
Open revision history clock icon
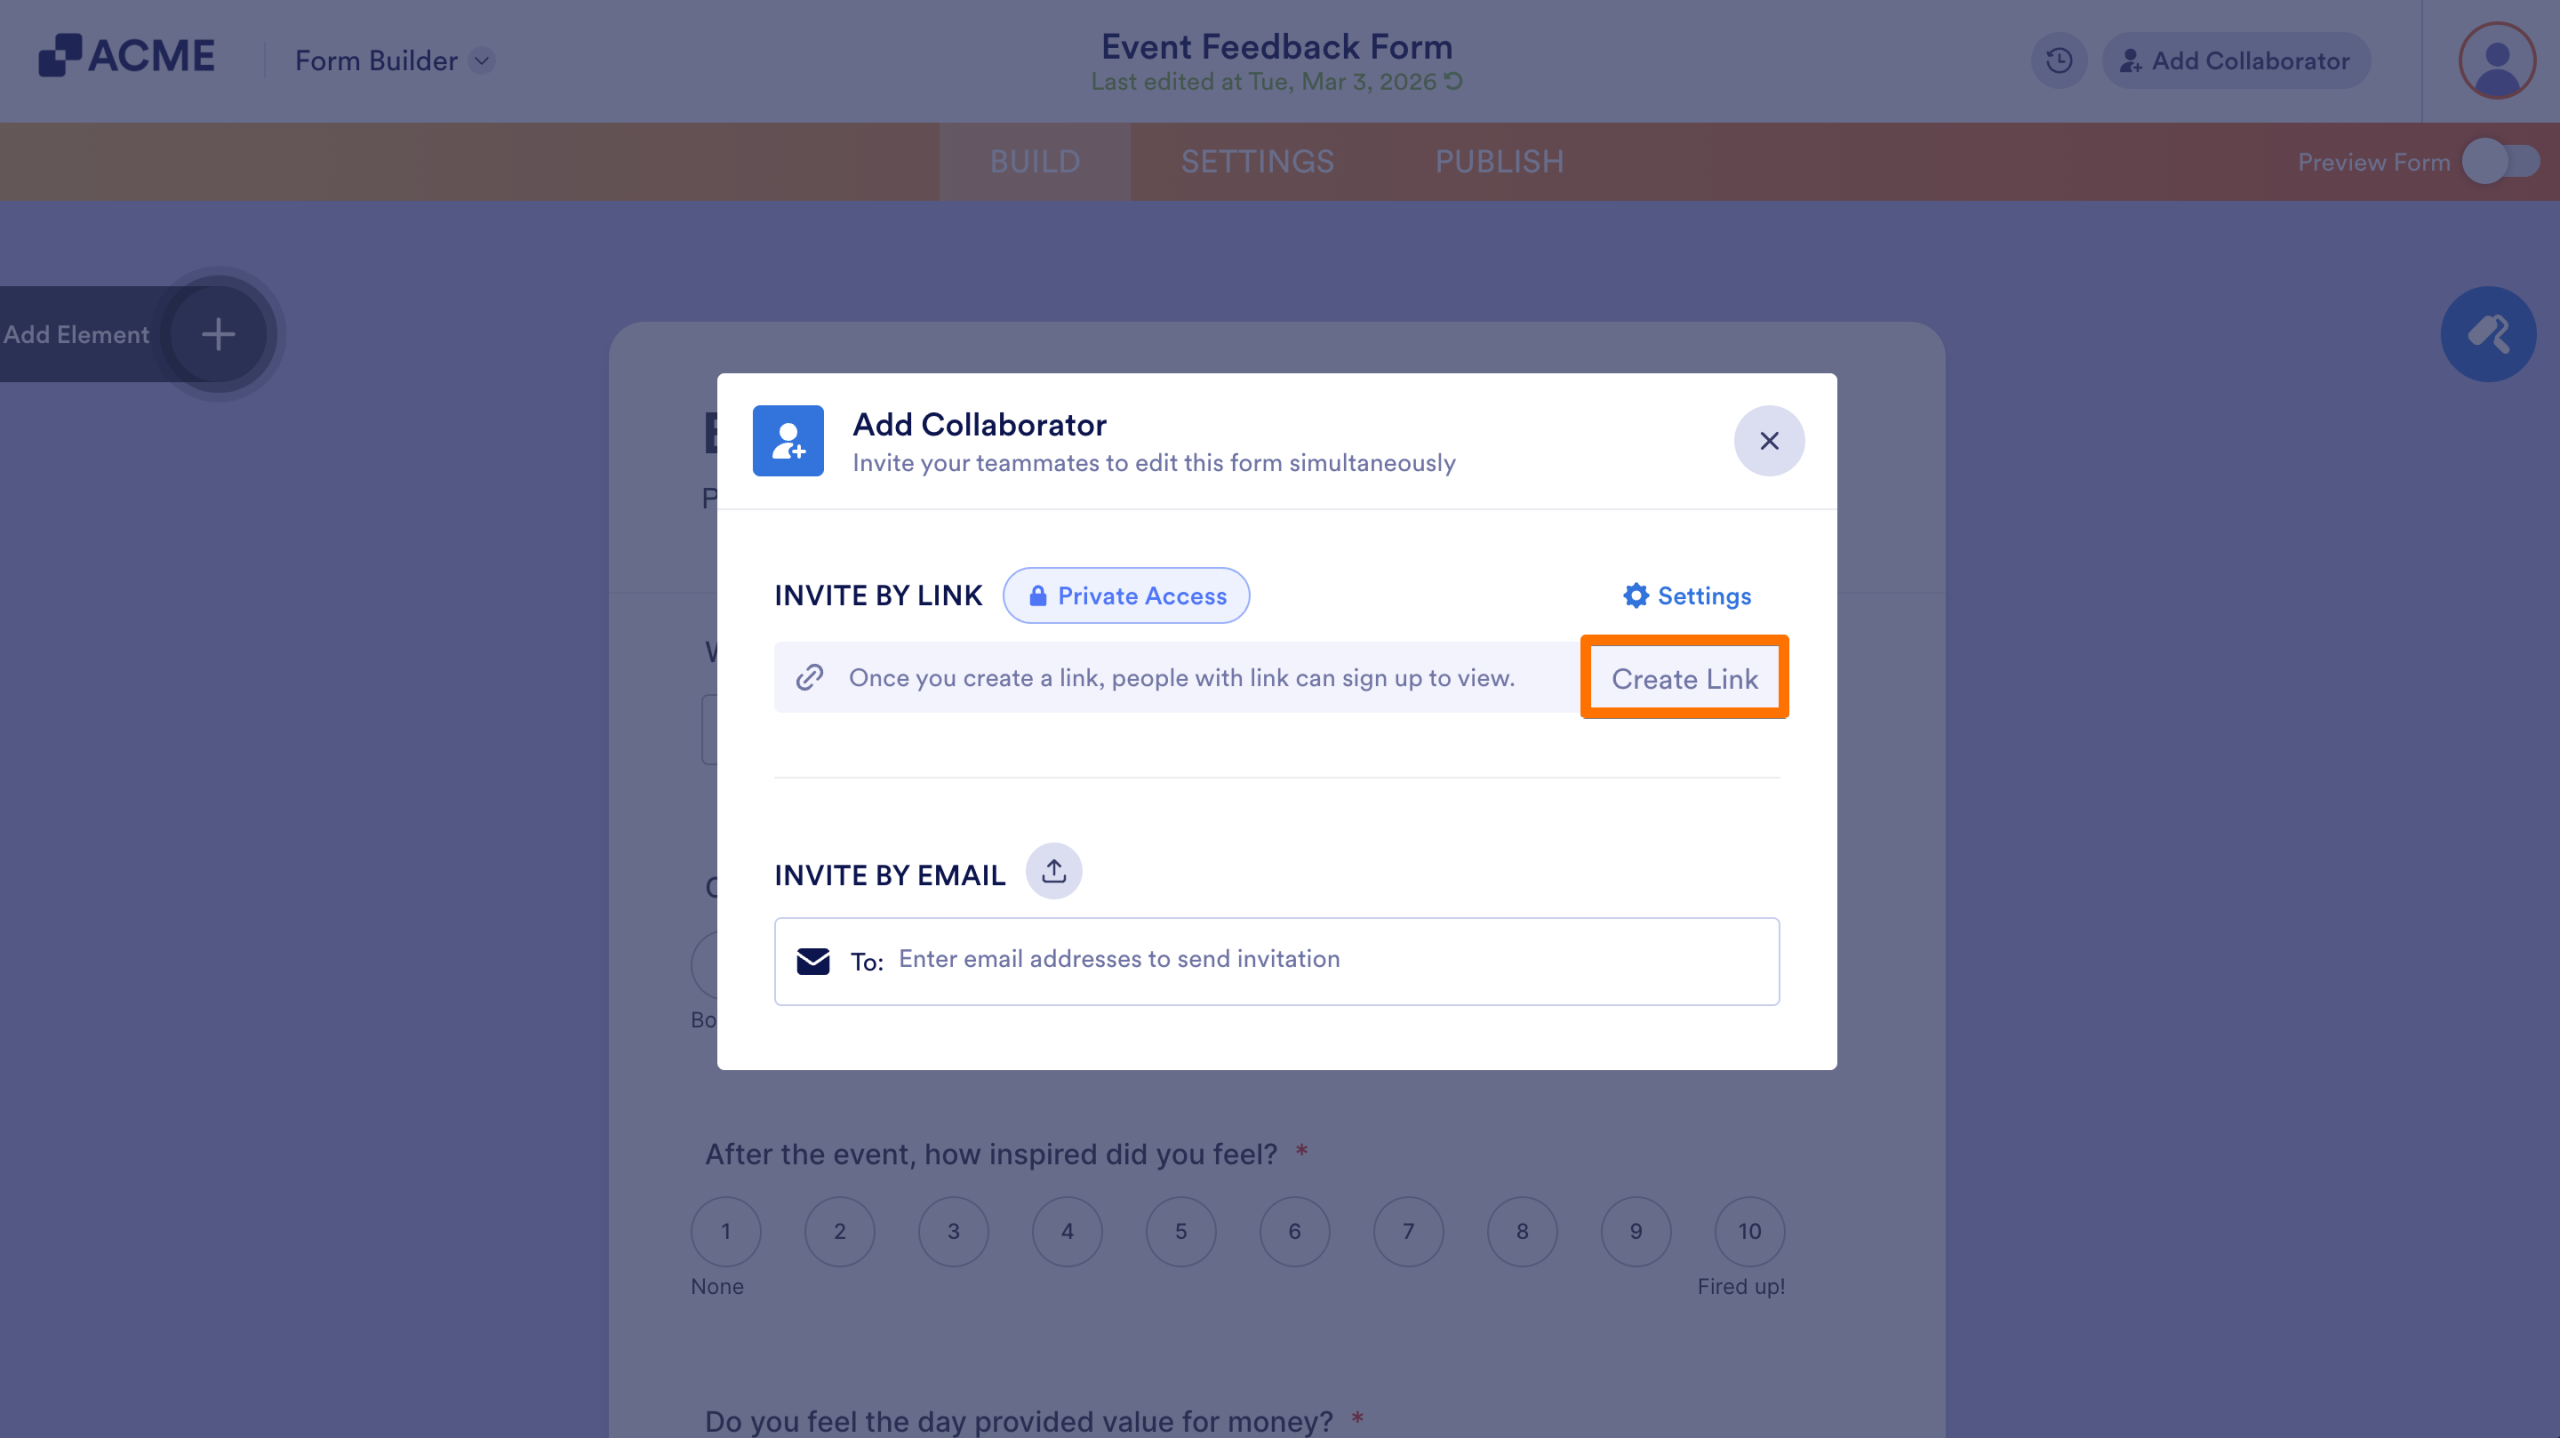pyautogui.click(x=2058, y=61)
